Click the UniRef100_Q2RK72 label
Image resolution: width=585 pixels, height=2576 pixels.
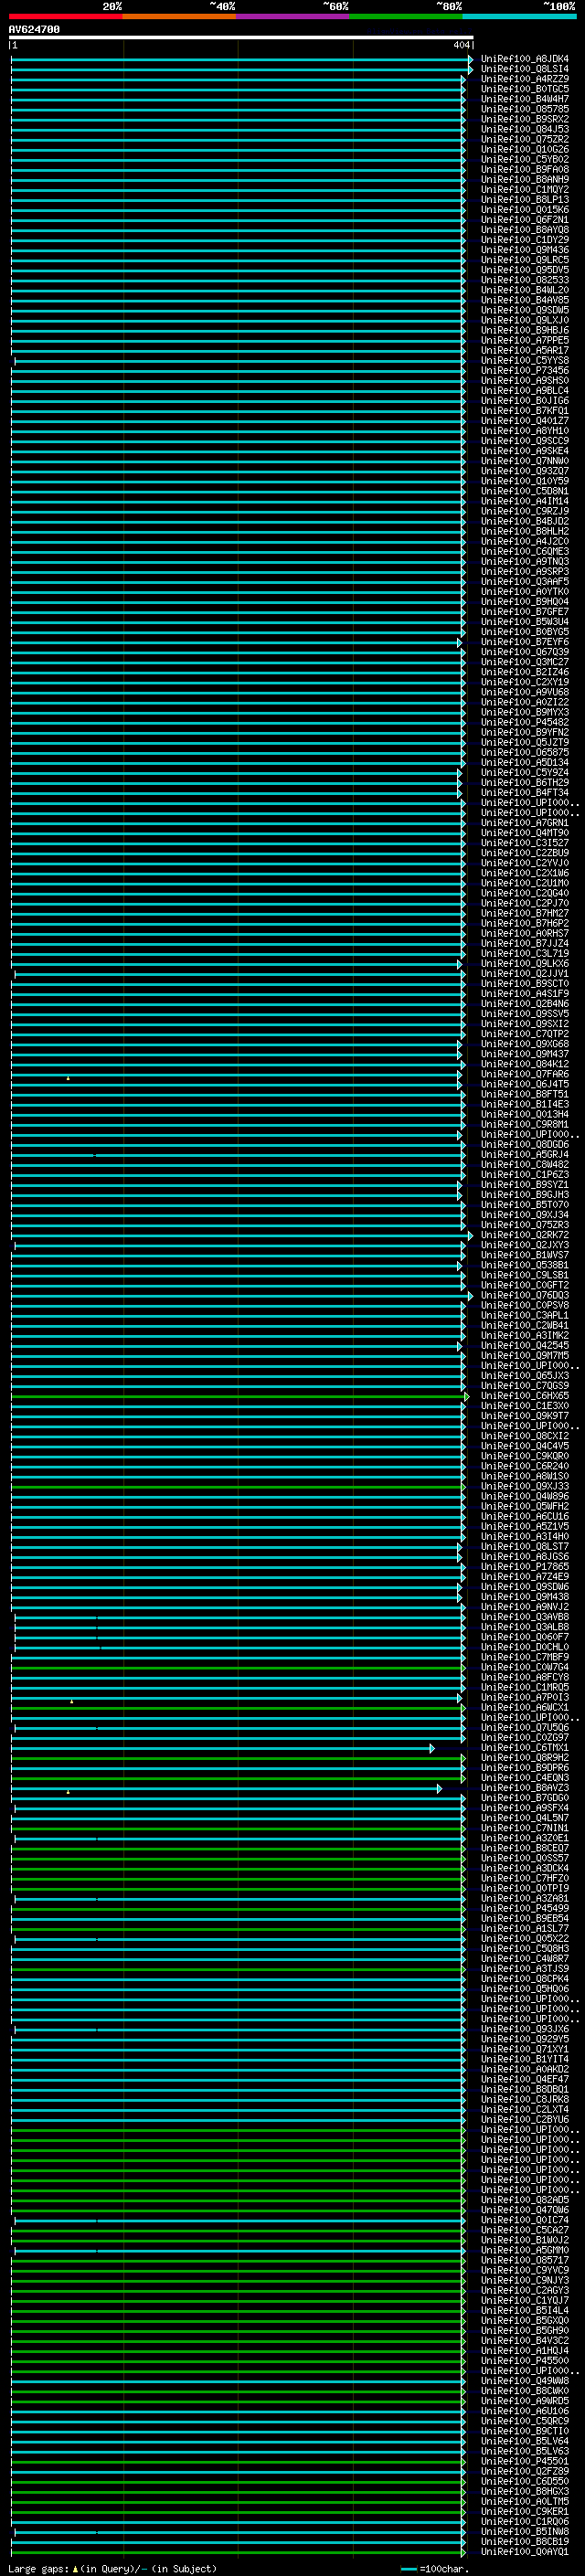(x=525, y=1236)
